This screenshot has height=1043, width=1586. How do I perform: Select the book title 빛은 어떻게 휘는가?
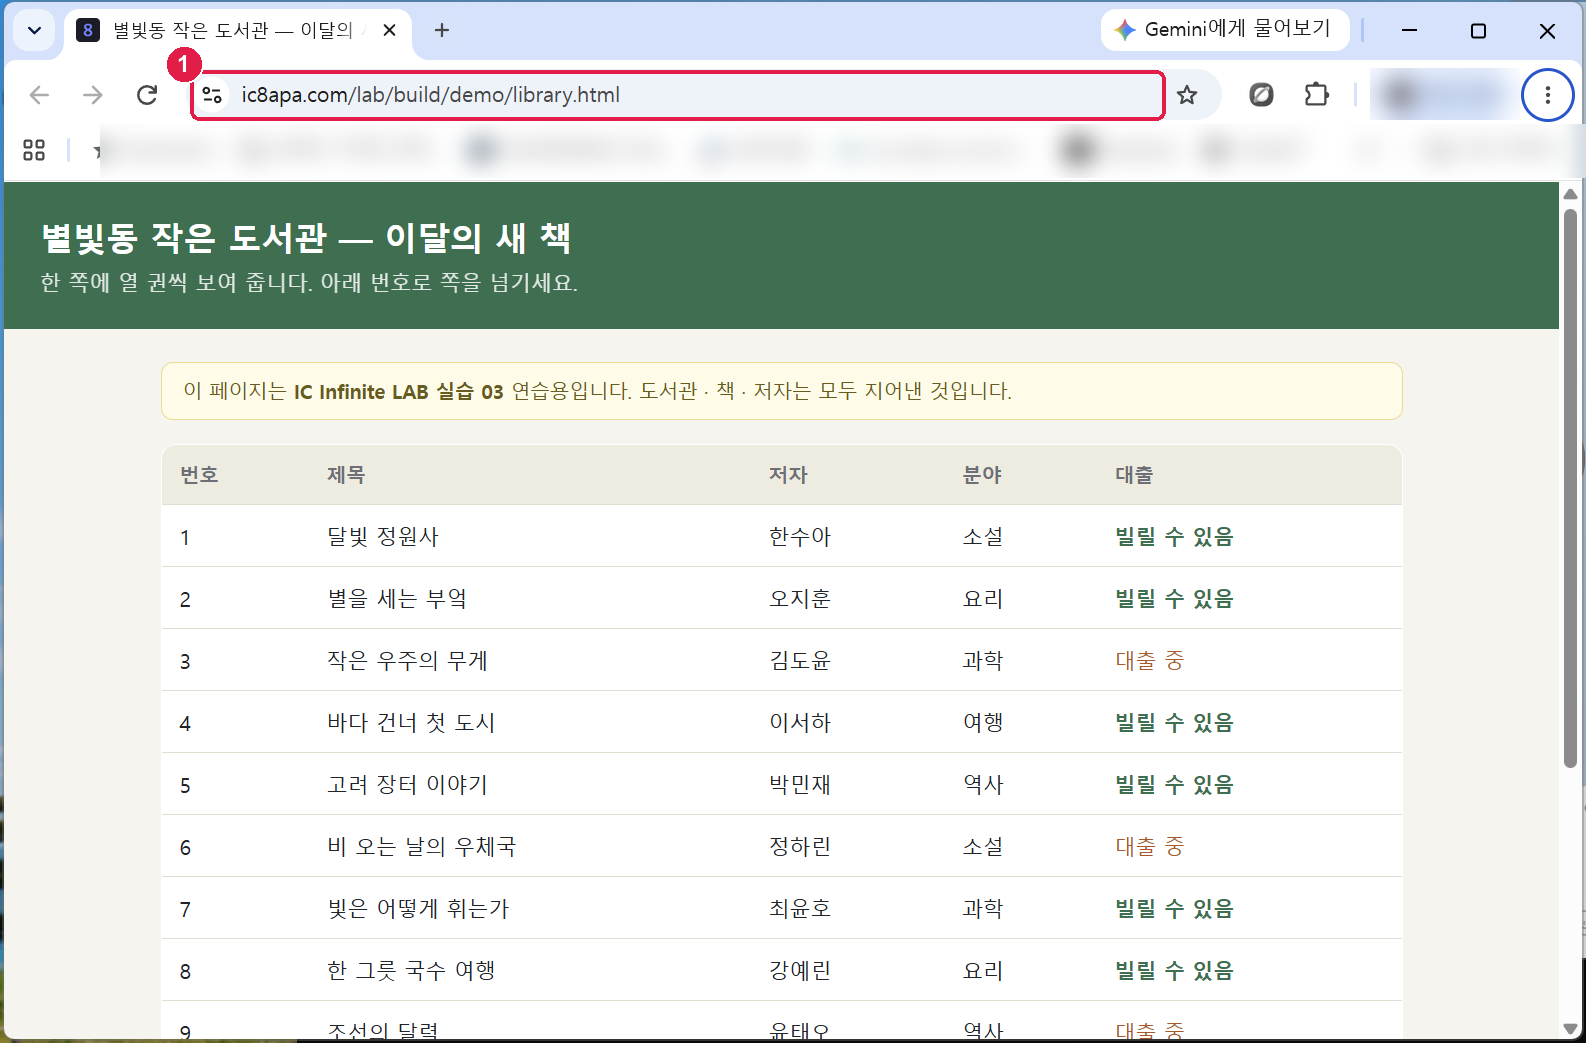418,909
